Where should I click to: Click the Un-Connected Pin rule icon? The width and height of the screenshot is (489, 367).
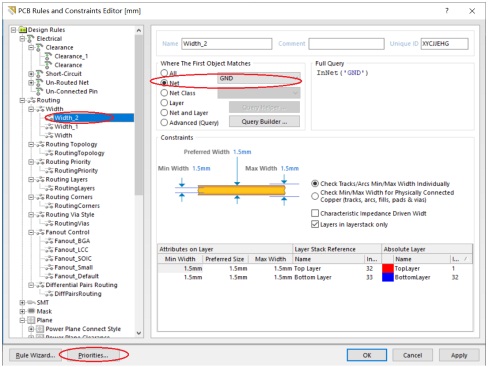(40, 91)
